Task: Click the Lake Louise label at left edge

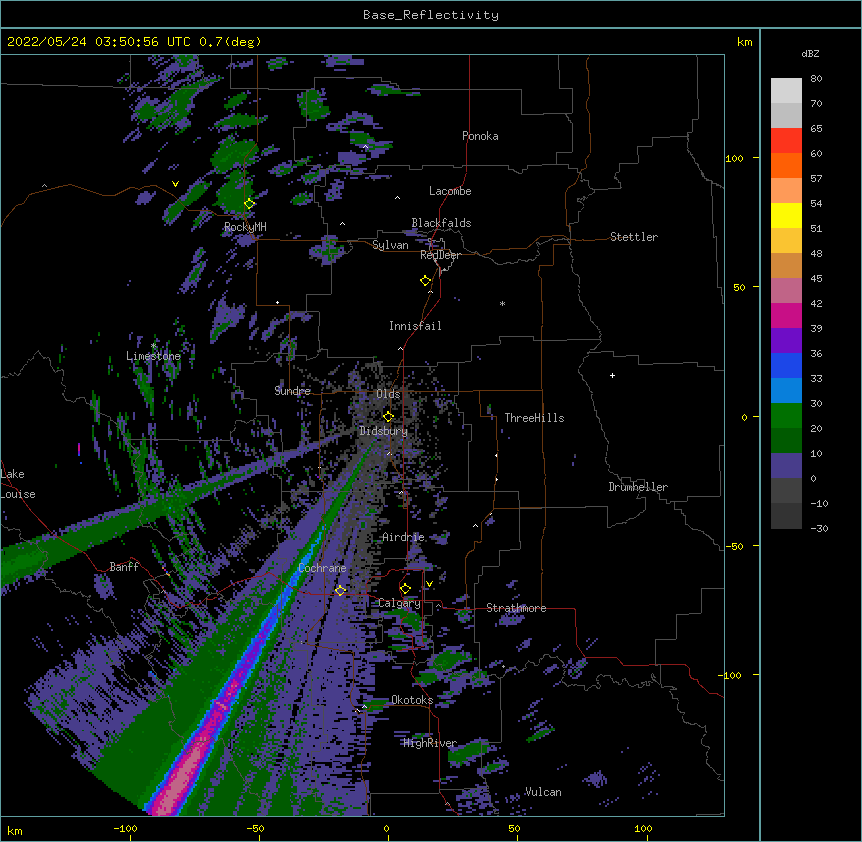Action: (18, 484)
